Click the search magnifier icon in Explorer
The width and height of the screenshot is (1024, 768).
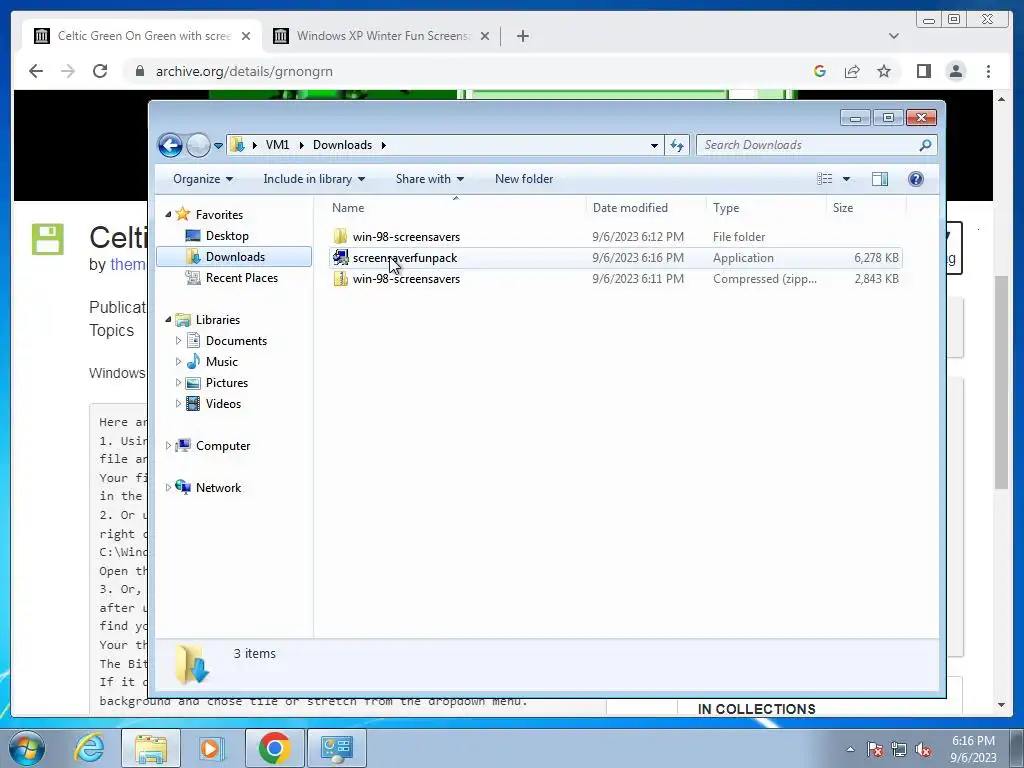pyautogui.click(x=925, y=145)
